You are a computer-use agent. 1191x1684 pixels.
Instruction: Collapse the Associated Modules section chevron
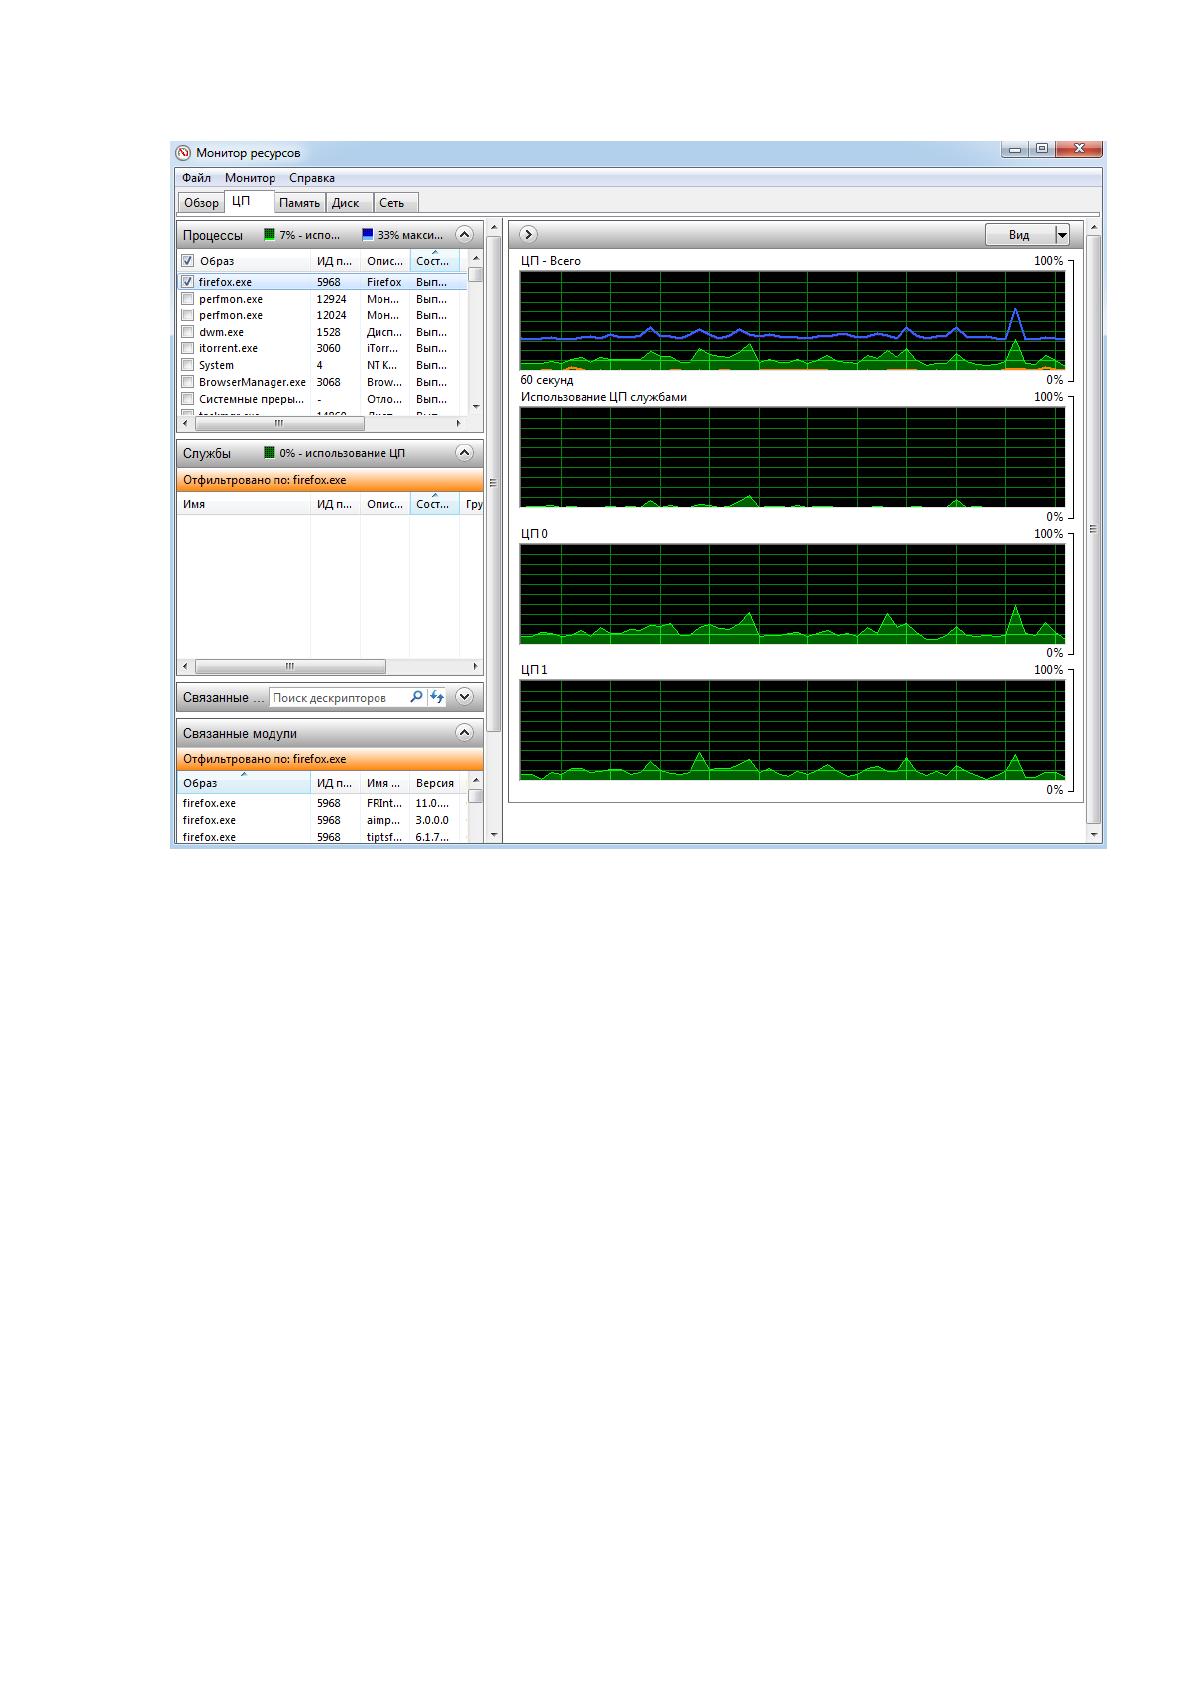pyautogui.click(x=464, y=732)
